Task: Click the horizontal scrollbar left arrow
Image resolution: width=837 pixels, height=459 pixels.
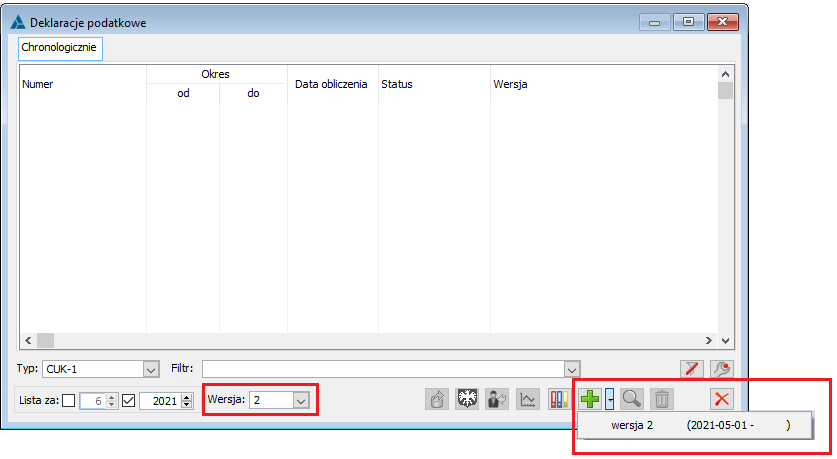Action: click(x=28, y=341)
